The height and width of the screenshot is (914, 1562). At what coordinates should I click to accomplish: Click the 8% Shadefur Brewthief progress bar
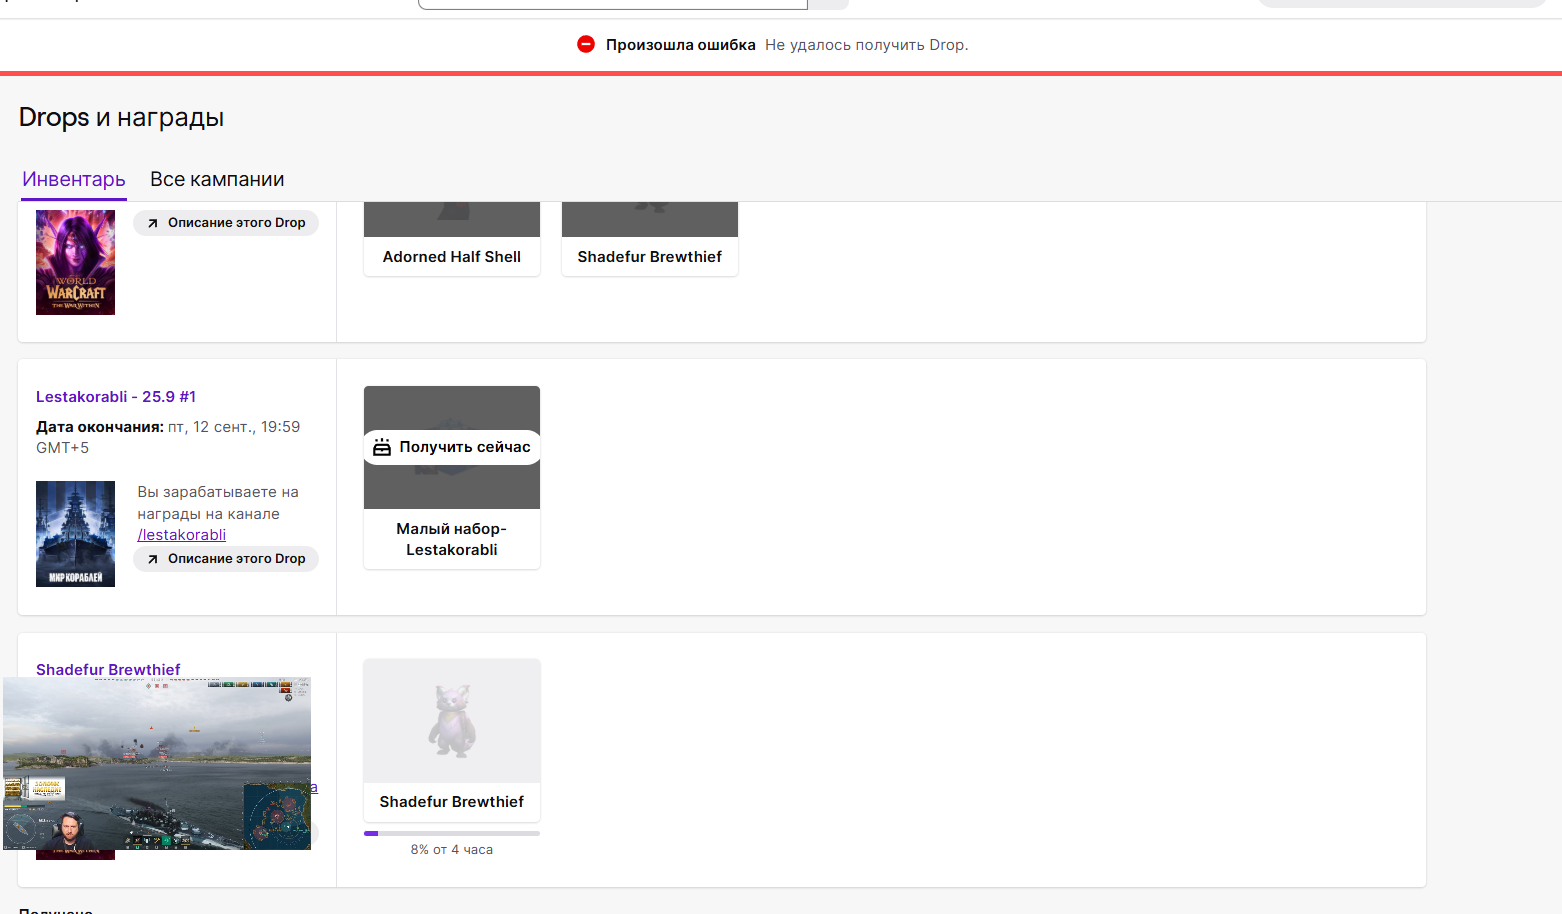pyautogui.click(x=452, y=833)
